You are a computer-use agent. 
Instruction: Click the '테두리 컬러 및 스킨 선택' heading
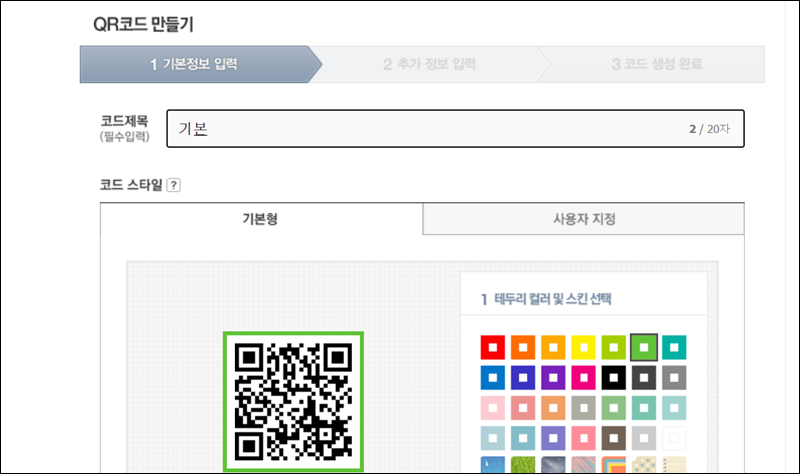click(553, 299)
